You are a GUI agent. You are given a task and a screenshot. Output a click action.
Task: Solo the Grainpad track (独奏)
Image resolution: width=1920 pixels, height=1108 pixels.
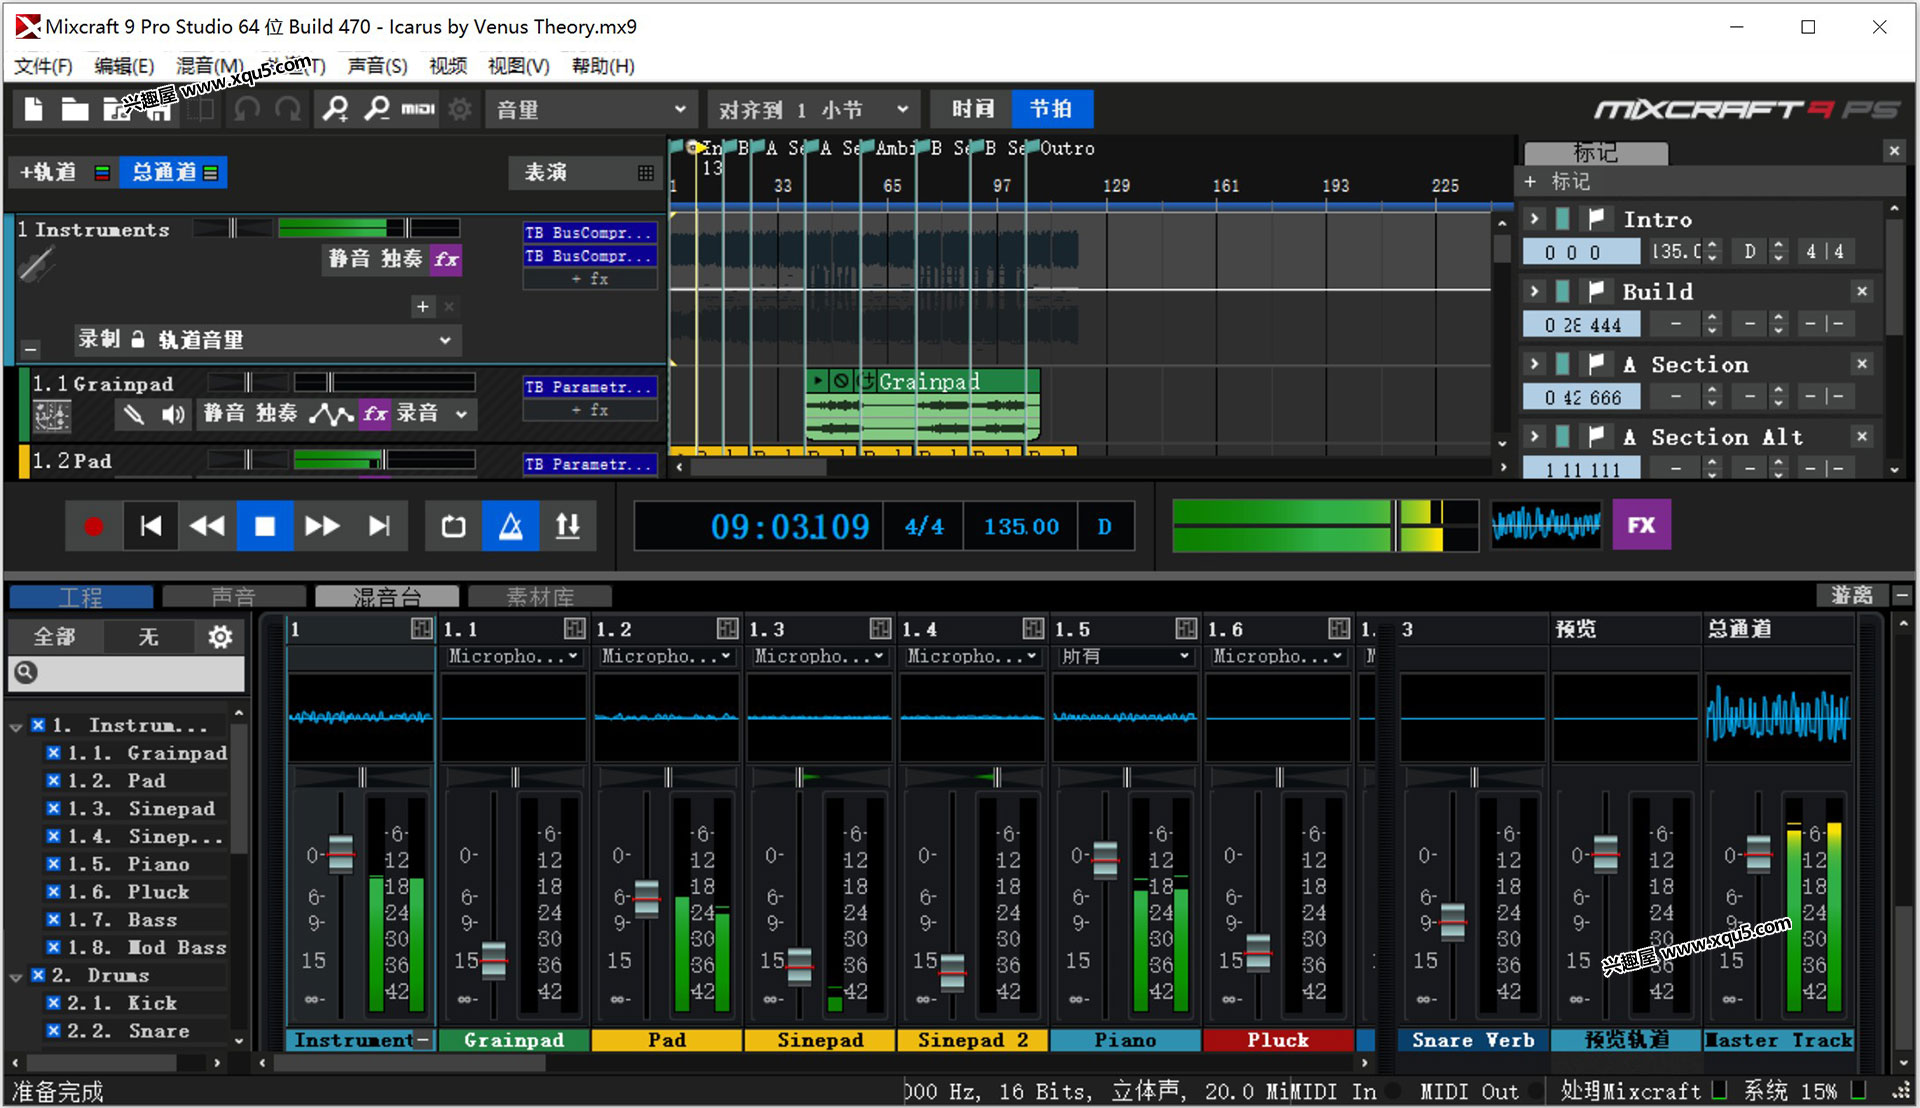point(276,414)
